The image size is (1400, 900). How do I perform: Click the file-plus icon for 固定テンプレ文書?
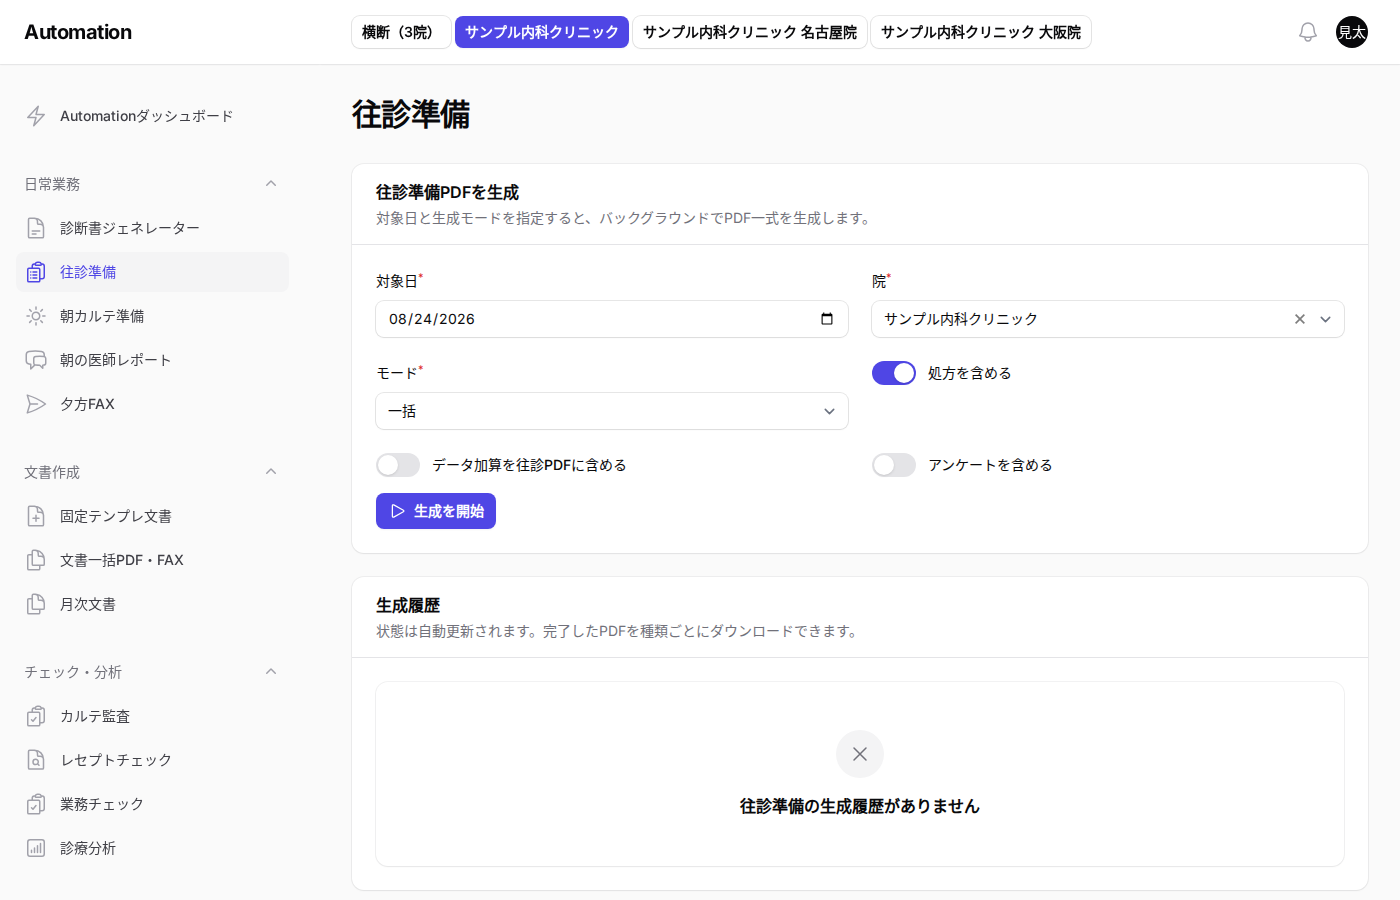click(x=36, y=516)
